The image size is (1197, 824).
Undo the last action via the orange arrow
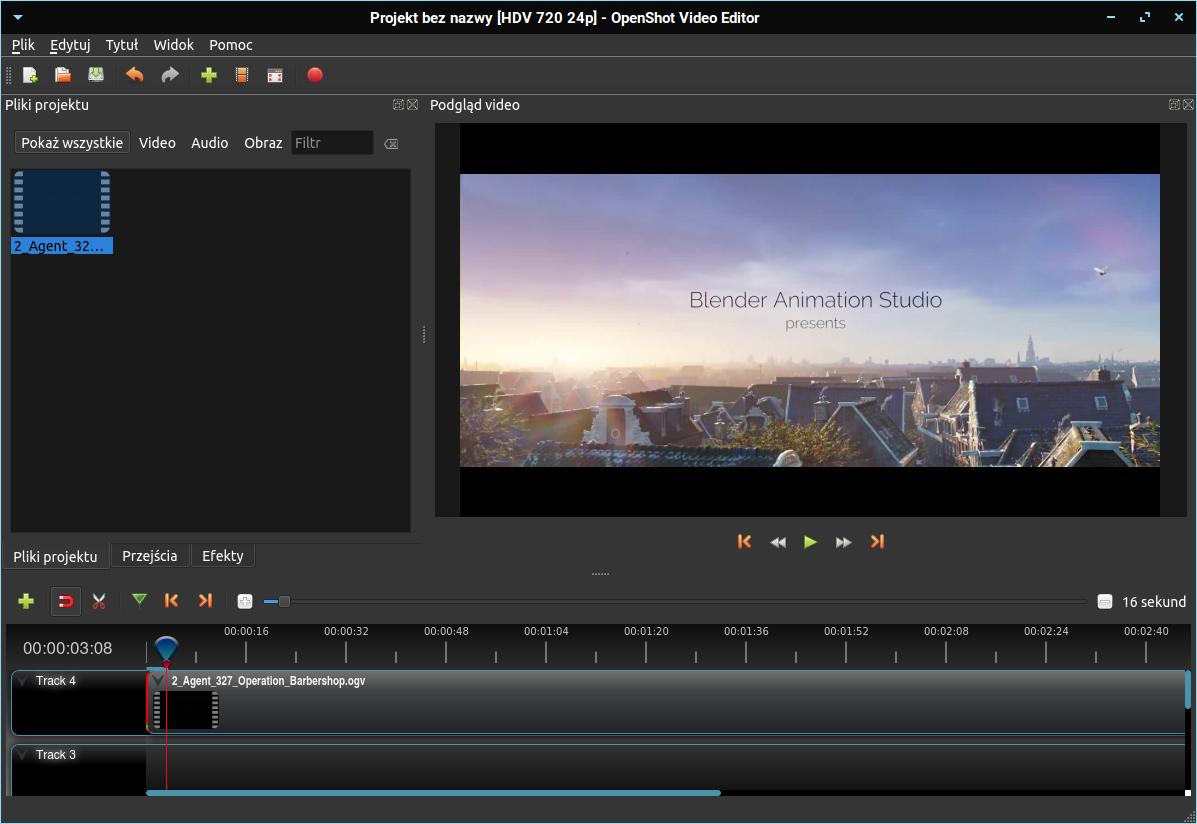[134, 75]
